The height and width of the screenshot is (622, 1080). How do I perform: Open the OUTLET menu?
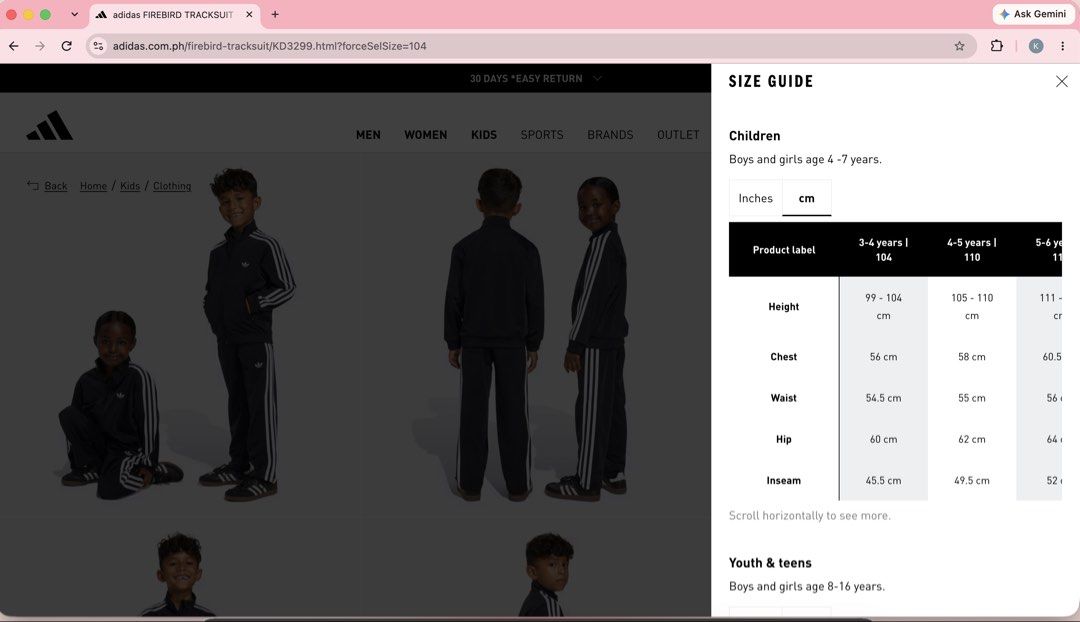pyautogui.click(x=678, y=135)
